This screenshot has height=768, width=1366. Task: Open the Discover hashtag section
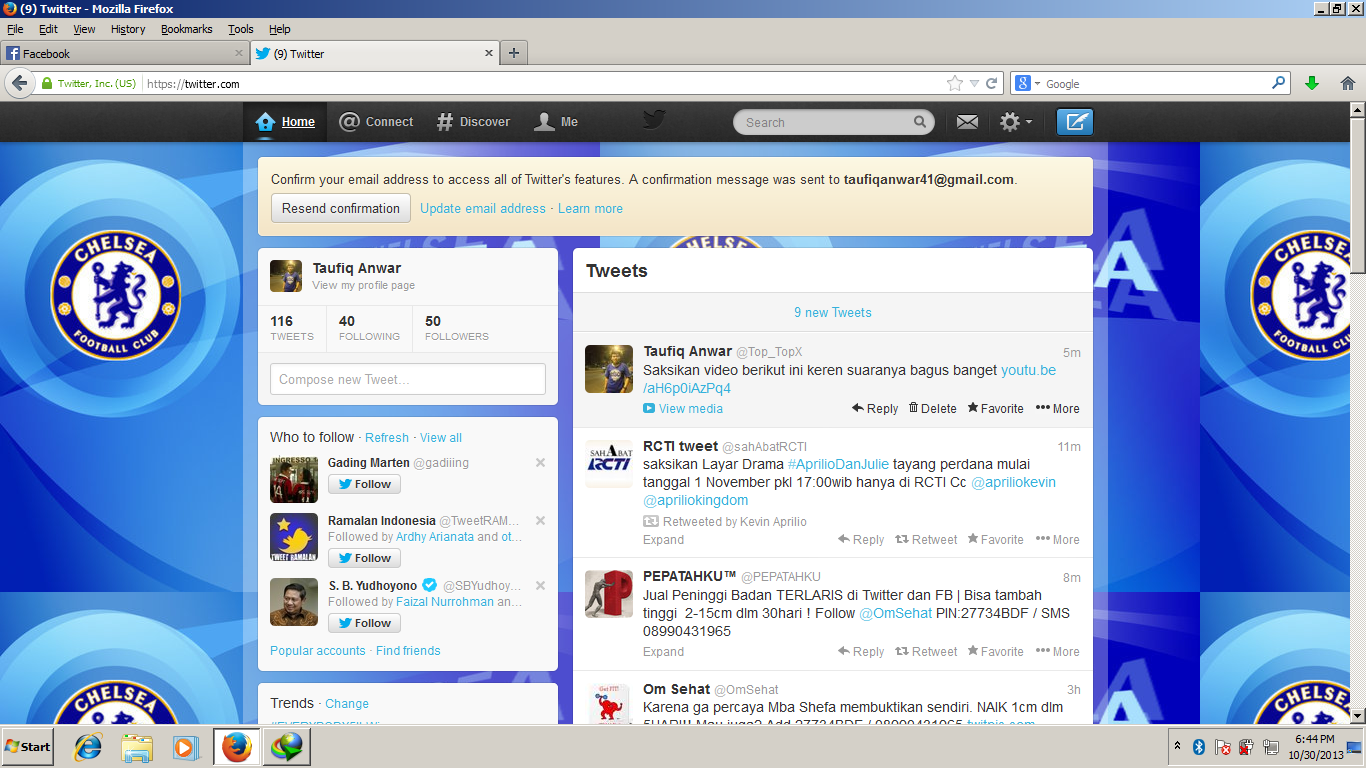pos(473,122)
